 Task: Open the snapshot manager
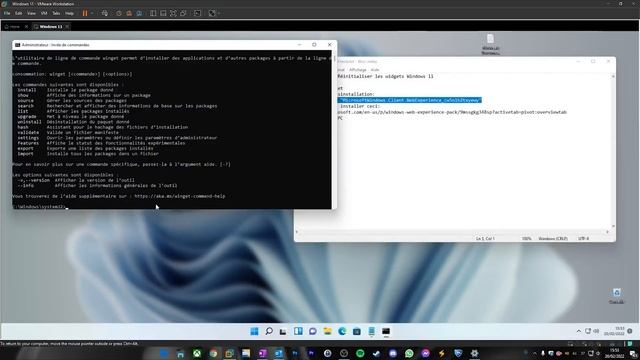[x=139, y=13]
